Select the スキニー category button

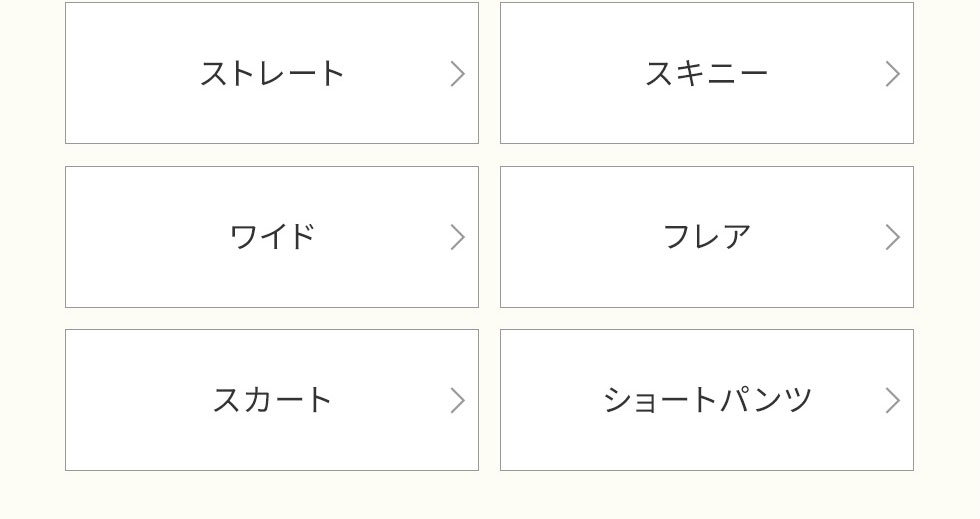click(x=707, y=73)
